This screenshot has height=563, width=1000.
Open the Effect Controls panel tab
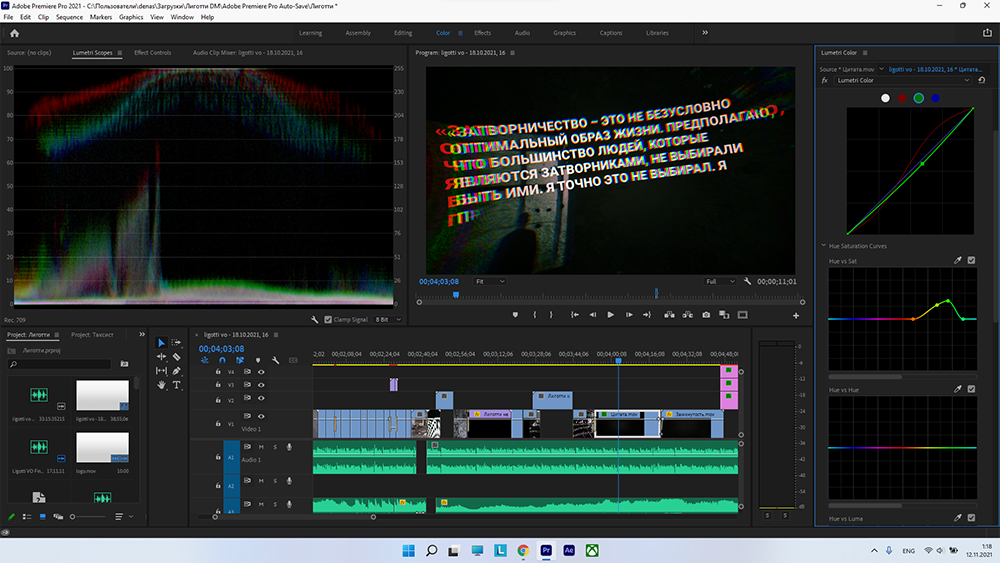point(152,52)
